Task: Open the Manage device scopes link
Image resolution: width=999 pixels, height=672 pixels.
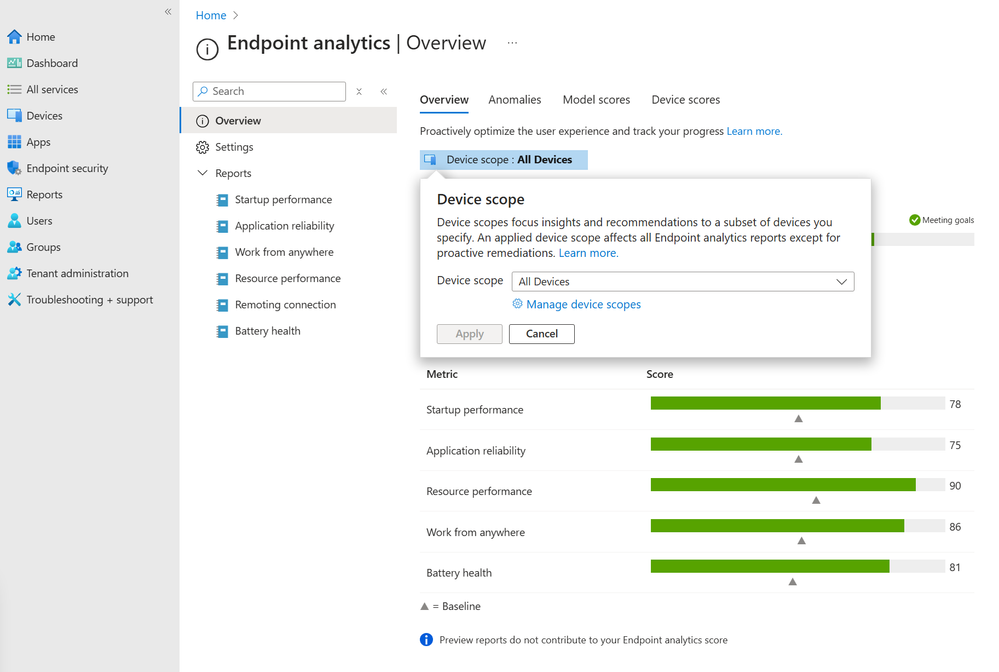Action: tap(583, 304)
